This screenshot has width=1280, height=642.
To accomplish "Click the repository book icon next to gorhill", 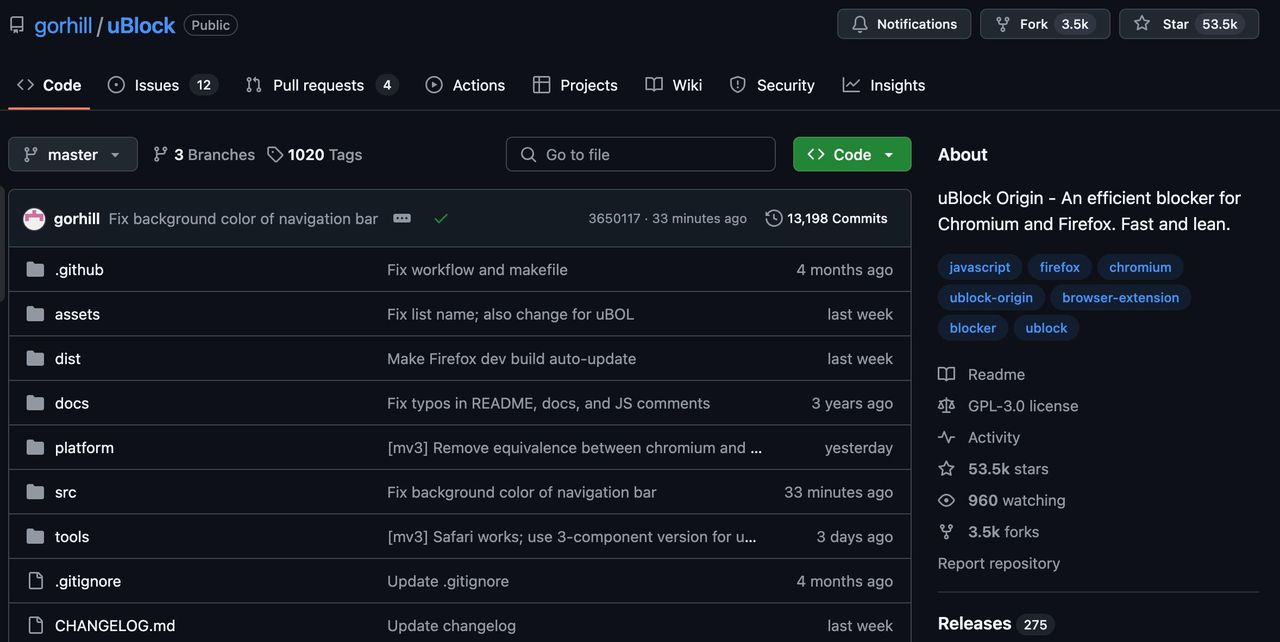I will point(15,23).
